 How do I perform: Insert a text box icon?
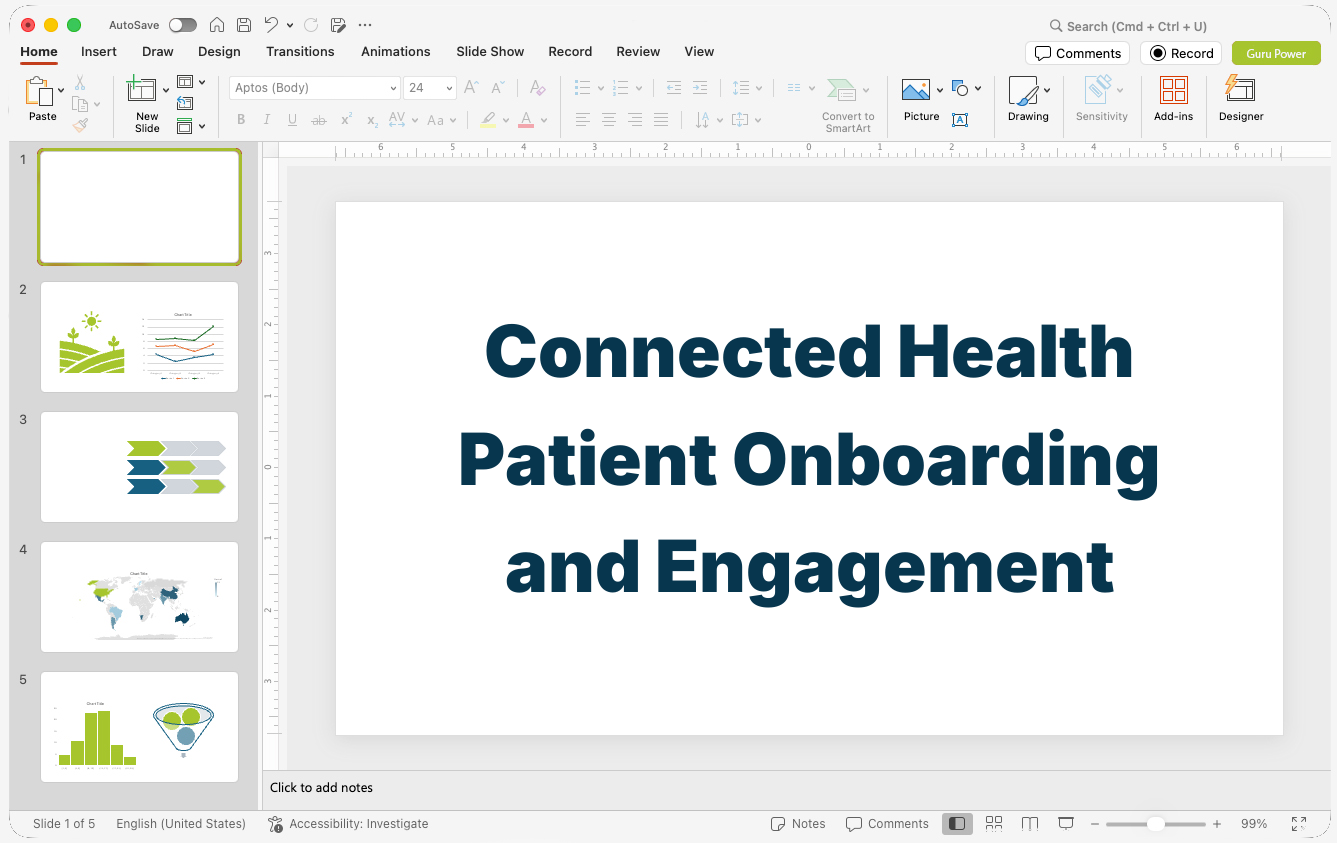pos(960,120)
